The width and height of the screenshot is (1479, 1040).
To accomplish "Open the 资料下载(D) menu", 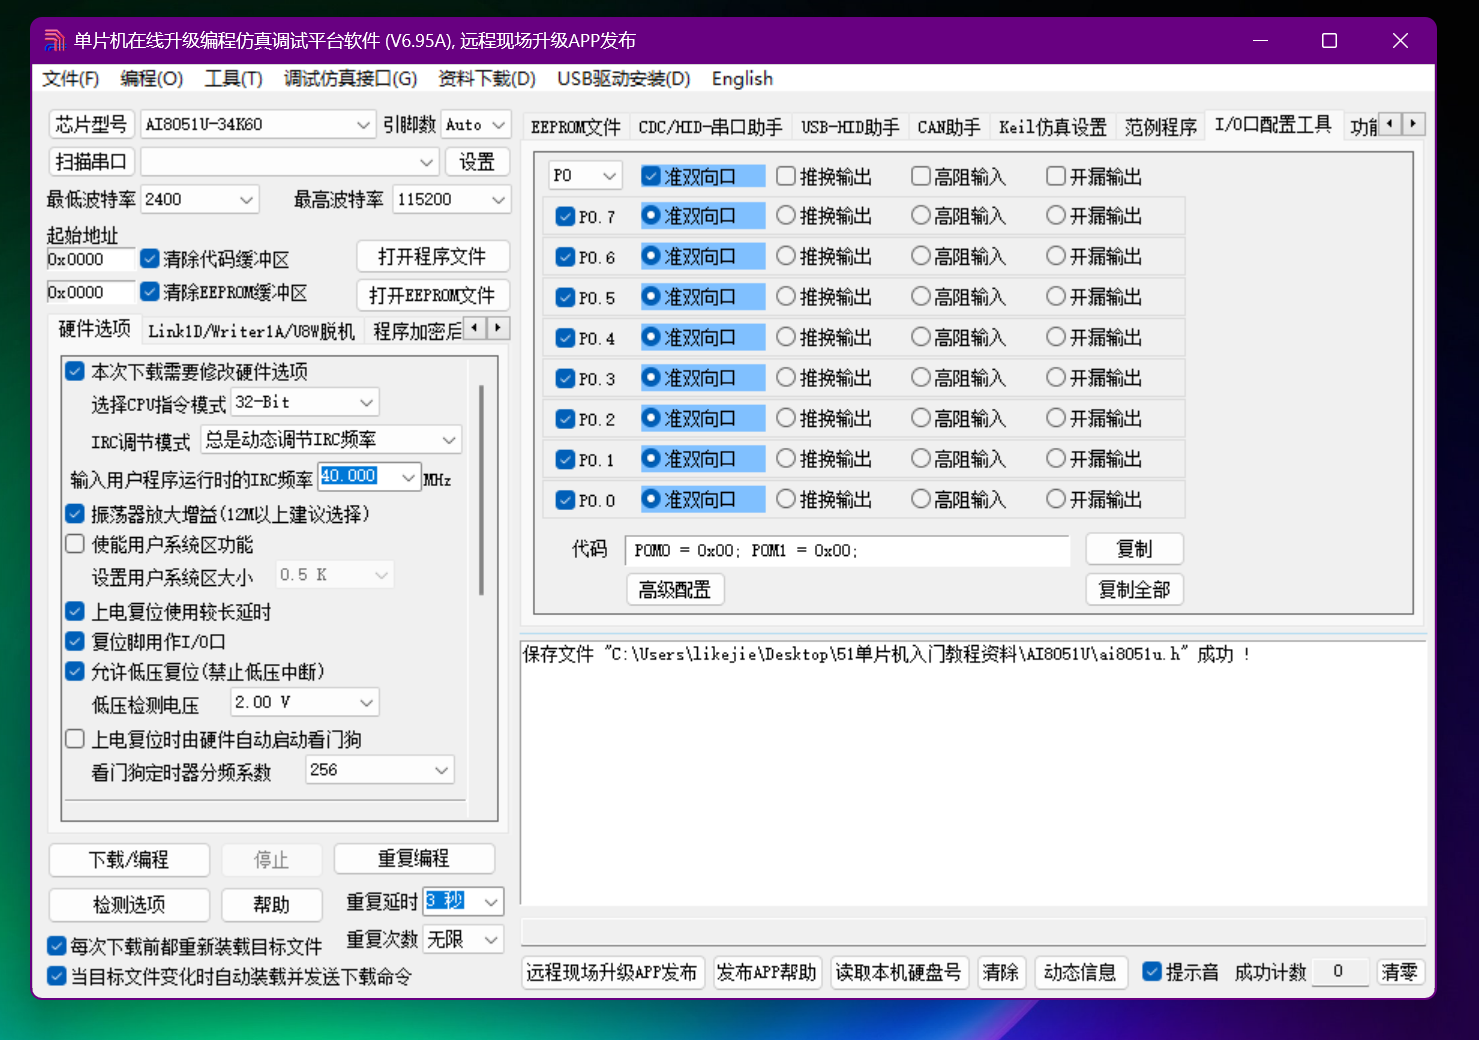I will (x=487, y=79).
